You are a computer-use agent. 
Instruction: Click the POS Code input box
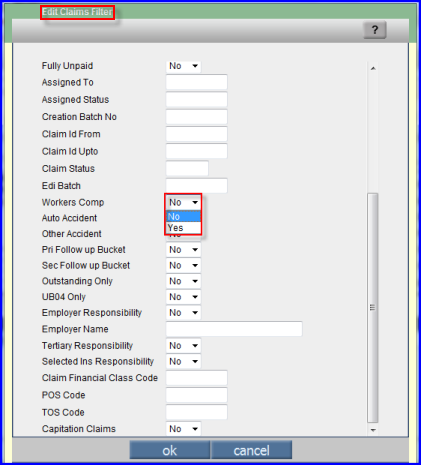197,395
